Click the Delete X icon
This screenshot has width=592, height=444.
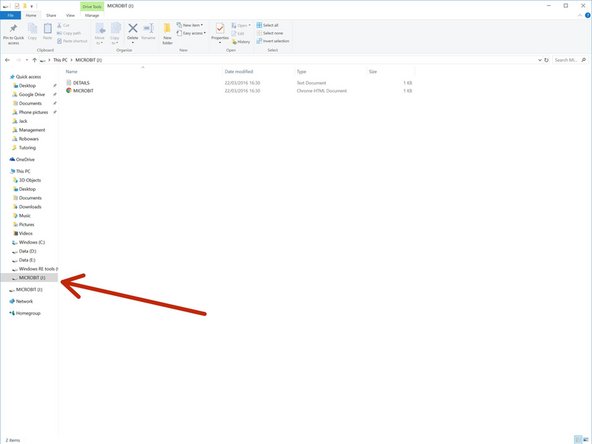coord(133,28)
